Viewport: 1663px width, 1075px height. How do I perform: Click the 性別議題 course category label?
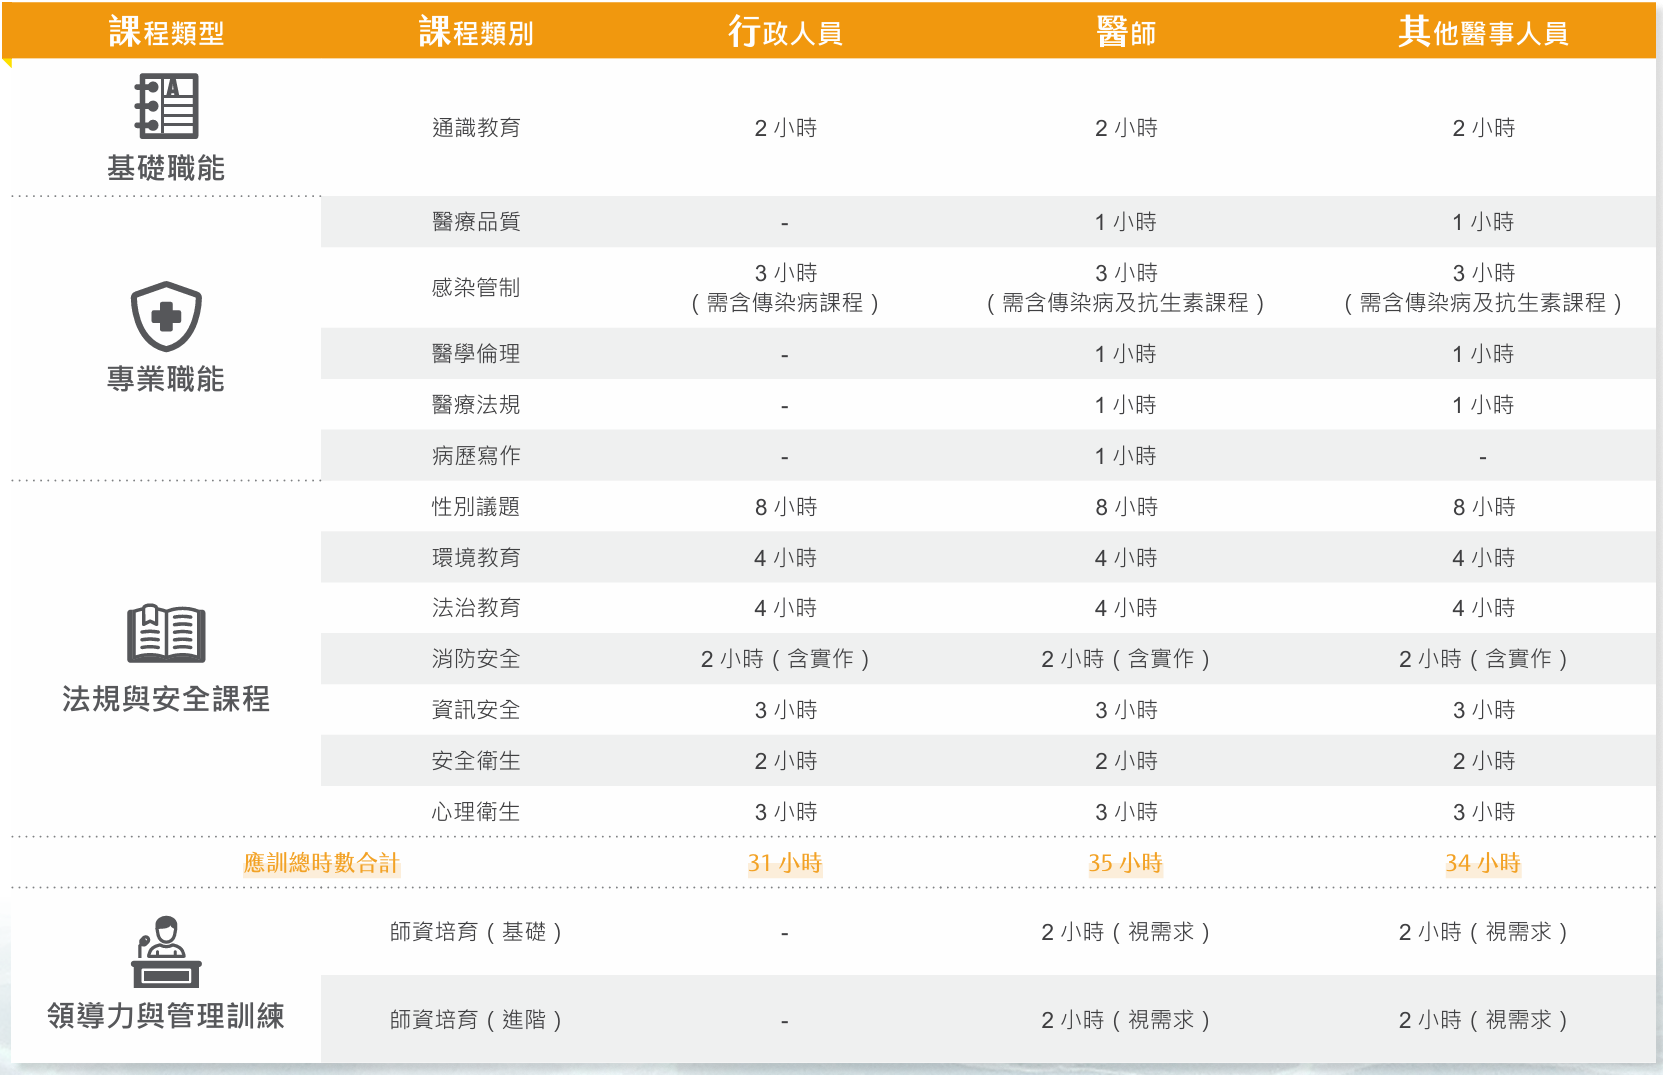[x=476, y=507]
